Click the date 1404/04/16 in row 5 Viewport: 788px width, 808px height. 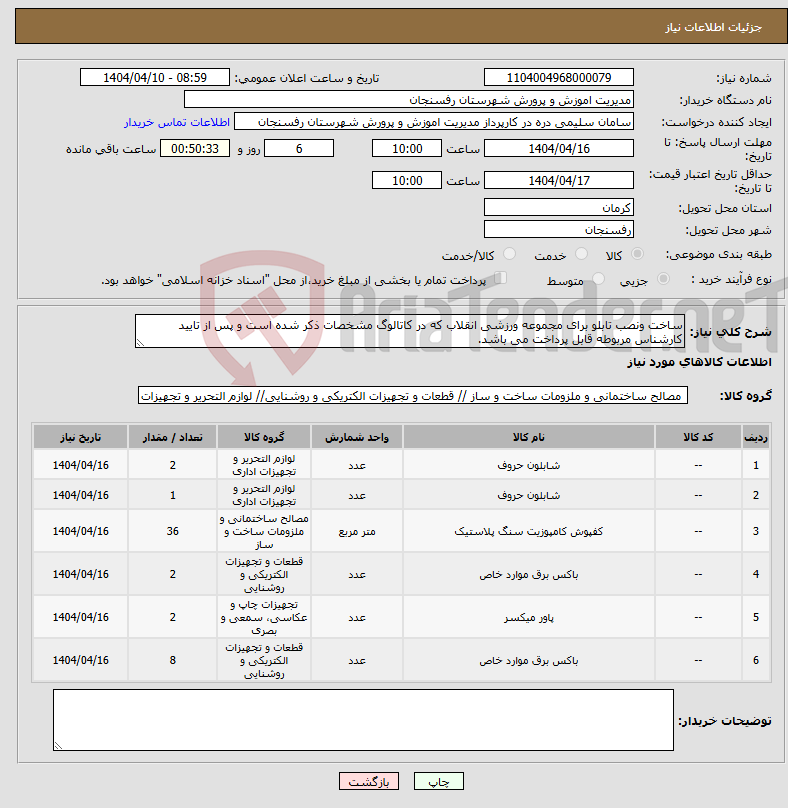pos(80,617)
